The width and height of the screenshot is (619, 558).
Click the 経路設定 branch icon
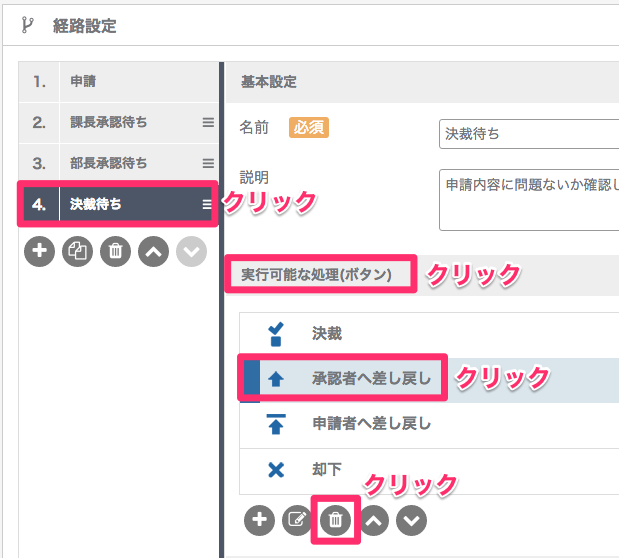(x=27, y=25)
